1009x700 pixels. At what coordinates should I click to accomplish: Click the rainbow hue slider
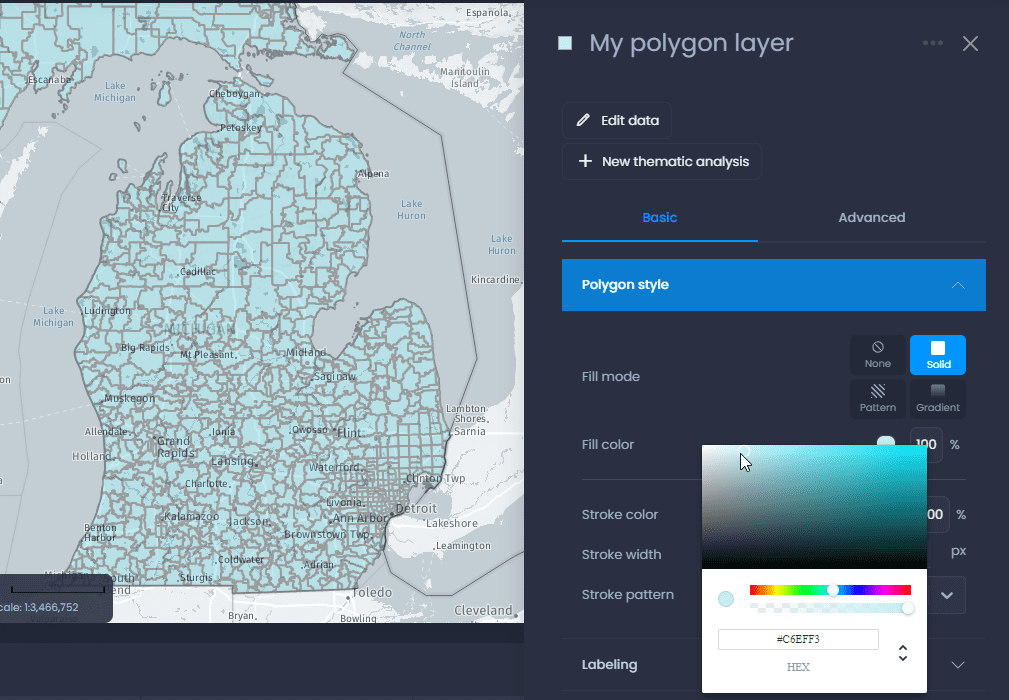(x=830, y=590)
